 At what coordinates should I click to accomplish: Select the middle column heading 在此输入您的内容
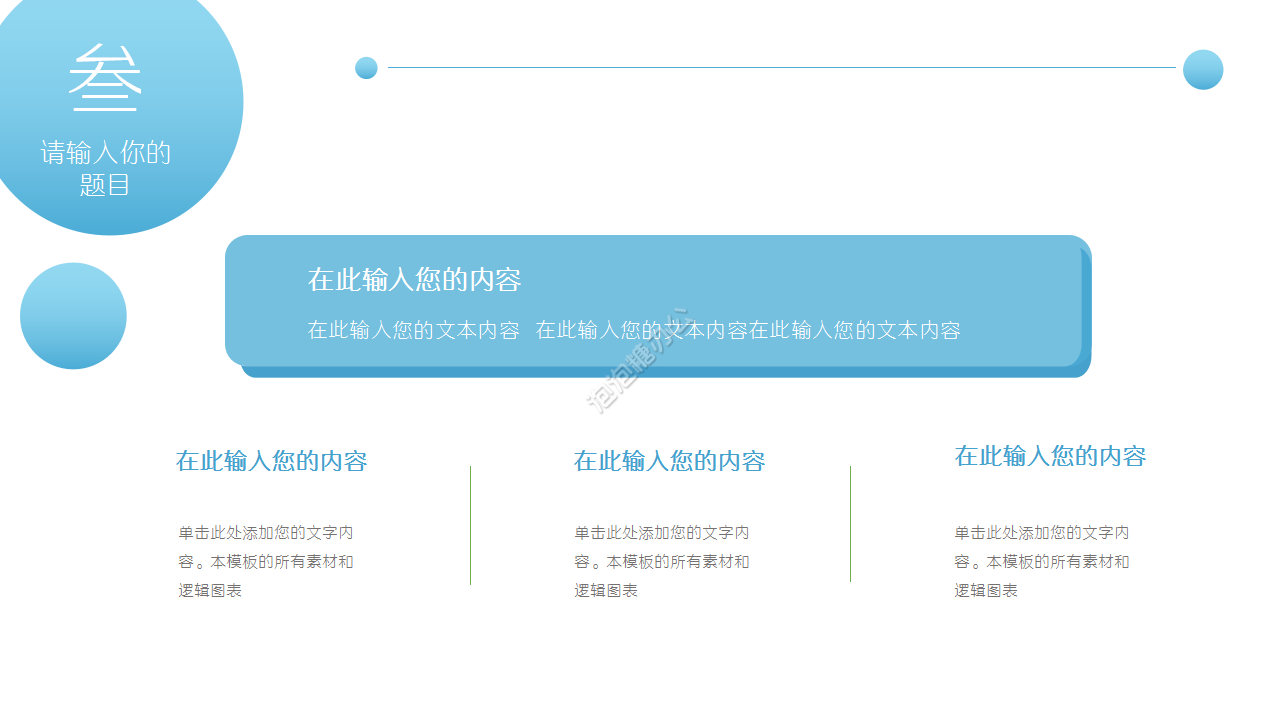click(669, 461)
